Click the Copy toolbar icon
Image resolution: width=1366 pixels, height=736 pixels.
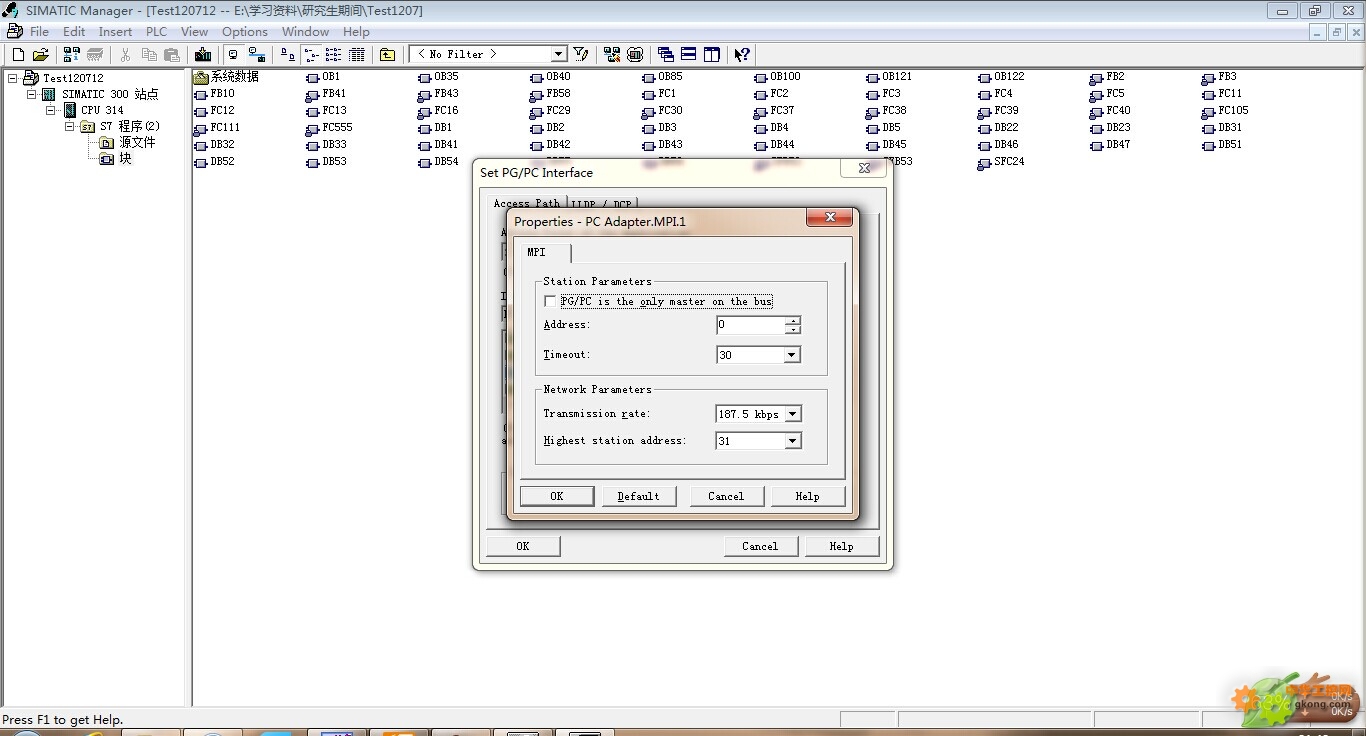[x=149, y=55]
